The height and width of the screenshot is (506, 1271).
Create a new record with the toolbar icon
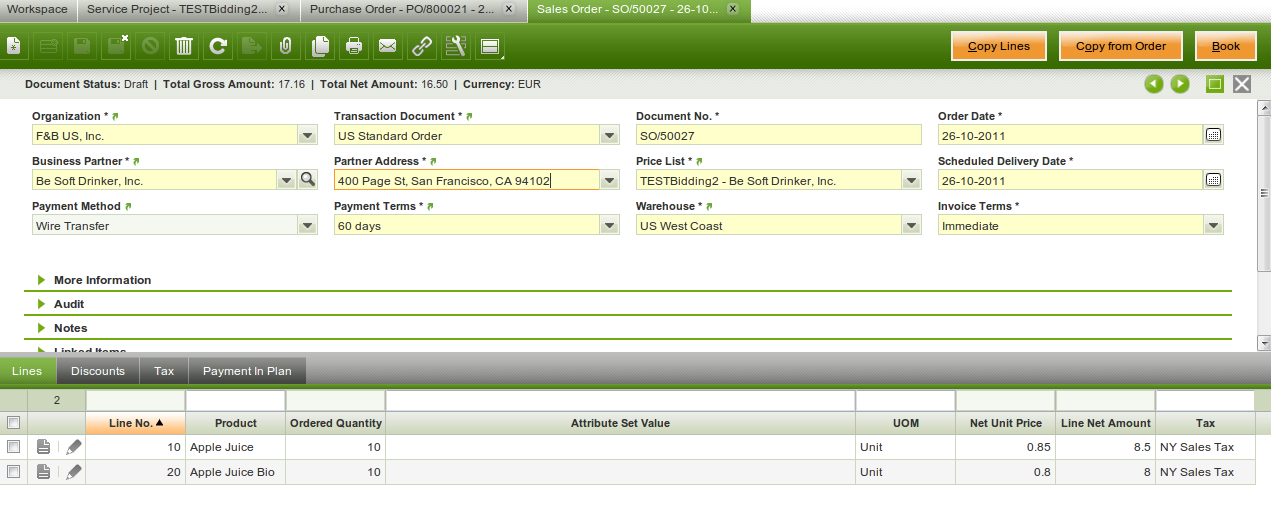(13, 46)
